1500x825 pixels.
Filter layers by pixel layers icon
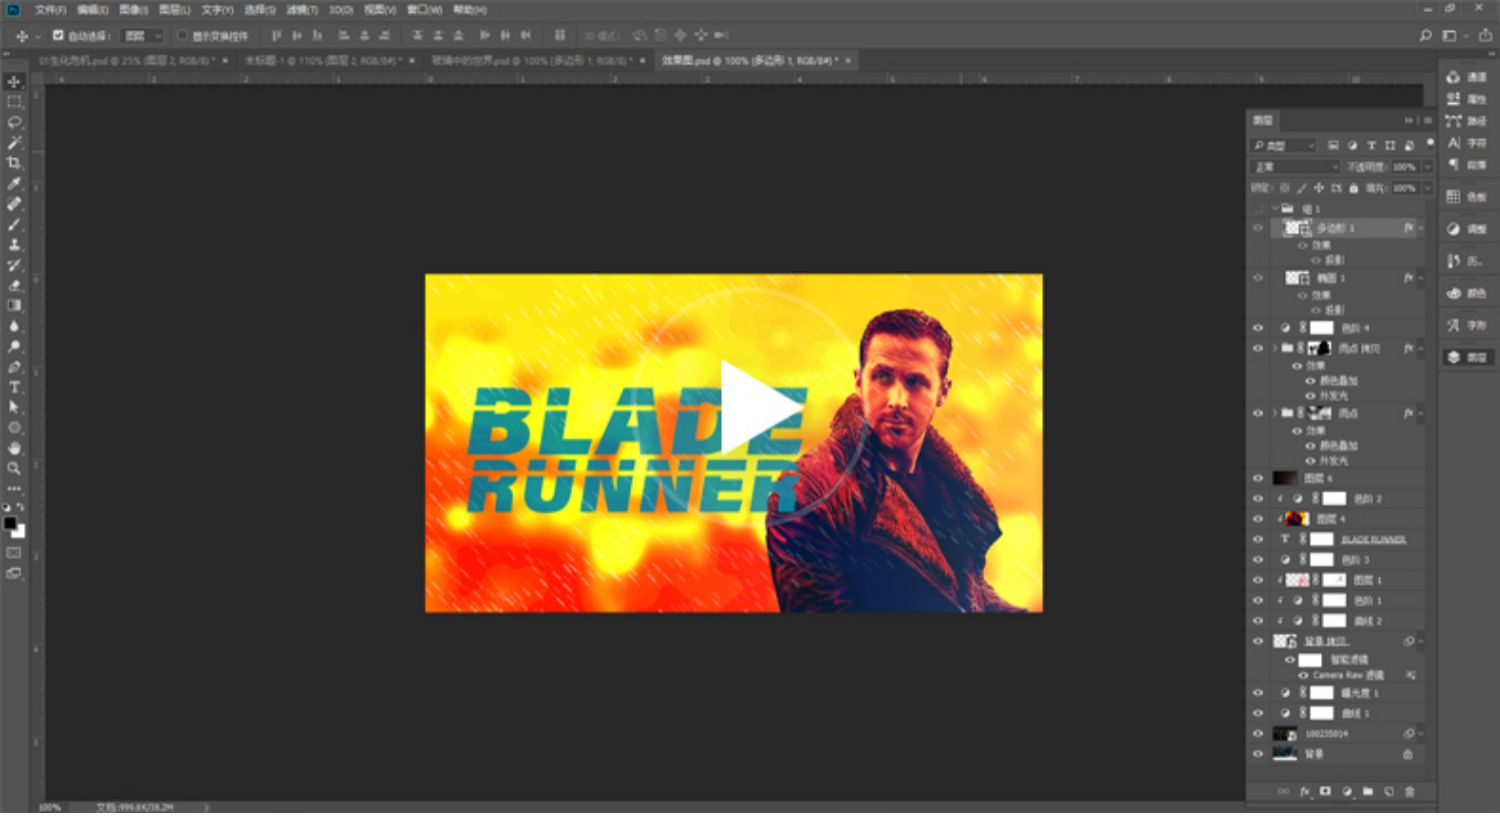pos(1334,145)
